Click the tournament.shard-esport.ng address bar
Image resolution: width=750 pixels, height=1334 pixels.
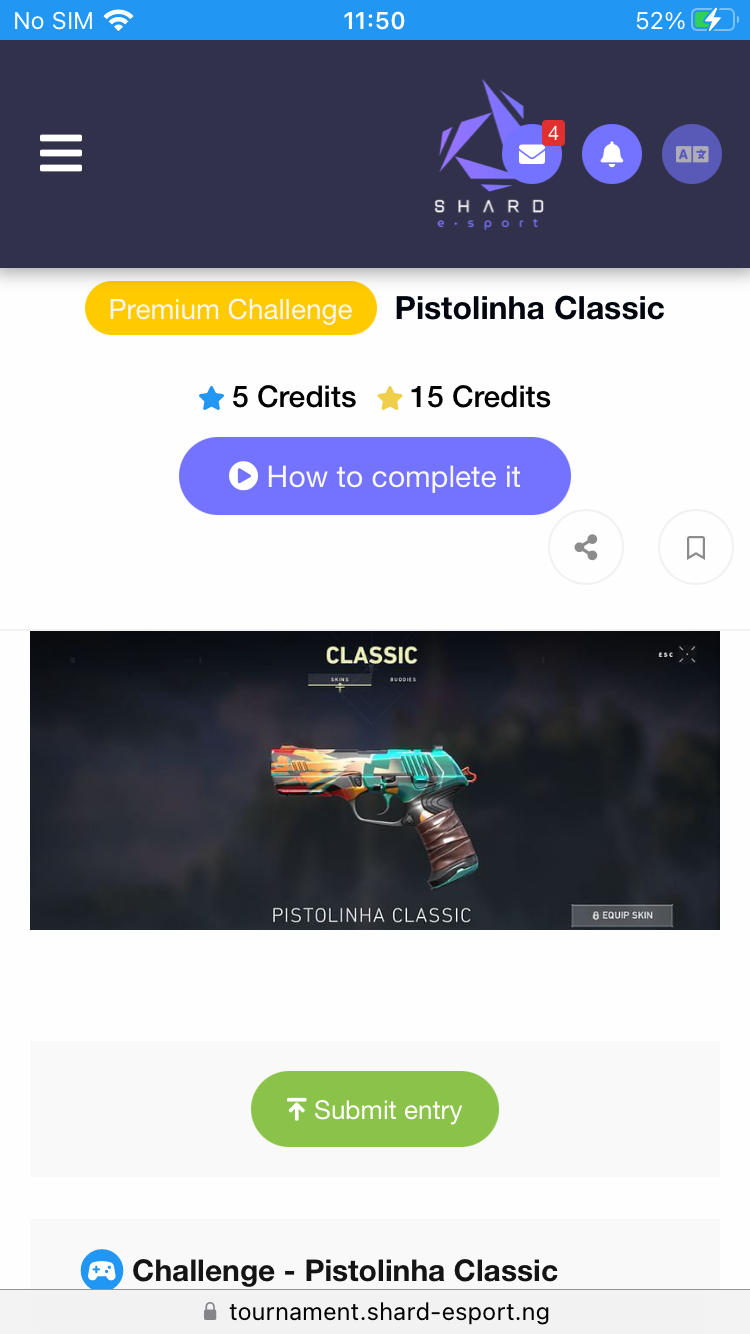point(375,1311)
